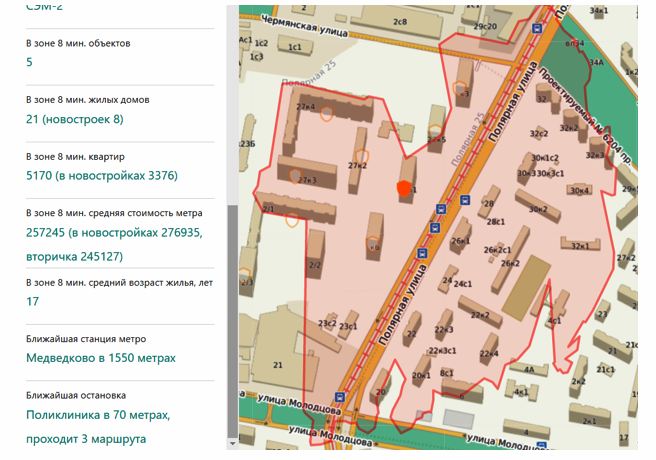Viewport: 656px width, 460px height.
Task: Select the orange shield marker near building 27к4
Action: pyautogui.click(x=326, y=114)
